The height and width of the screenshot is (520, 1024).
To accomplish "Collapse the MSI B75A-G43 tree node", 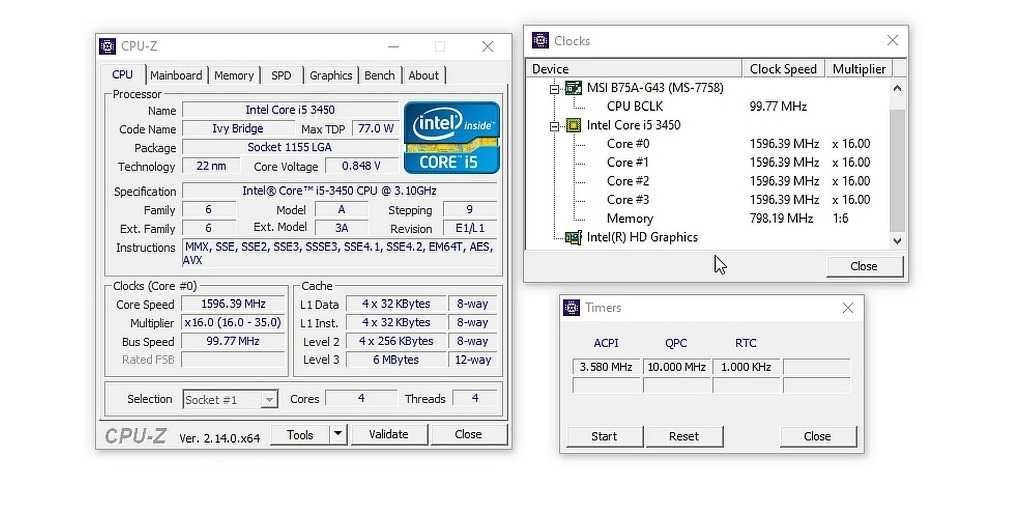I will click(554, 88).
